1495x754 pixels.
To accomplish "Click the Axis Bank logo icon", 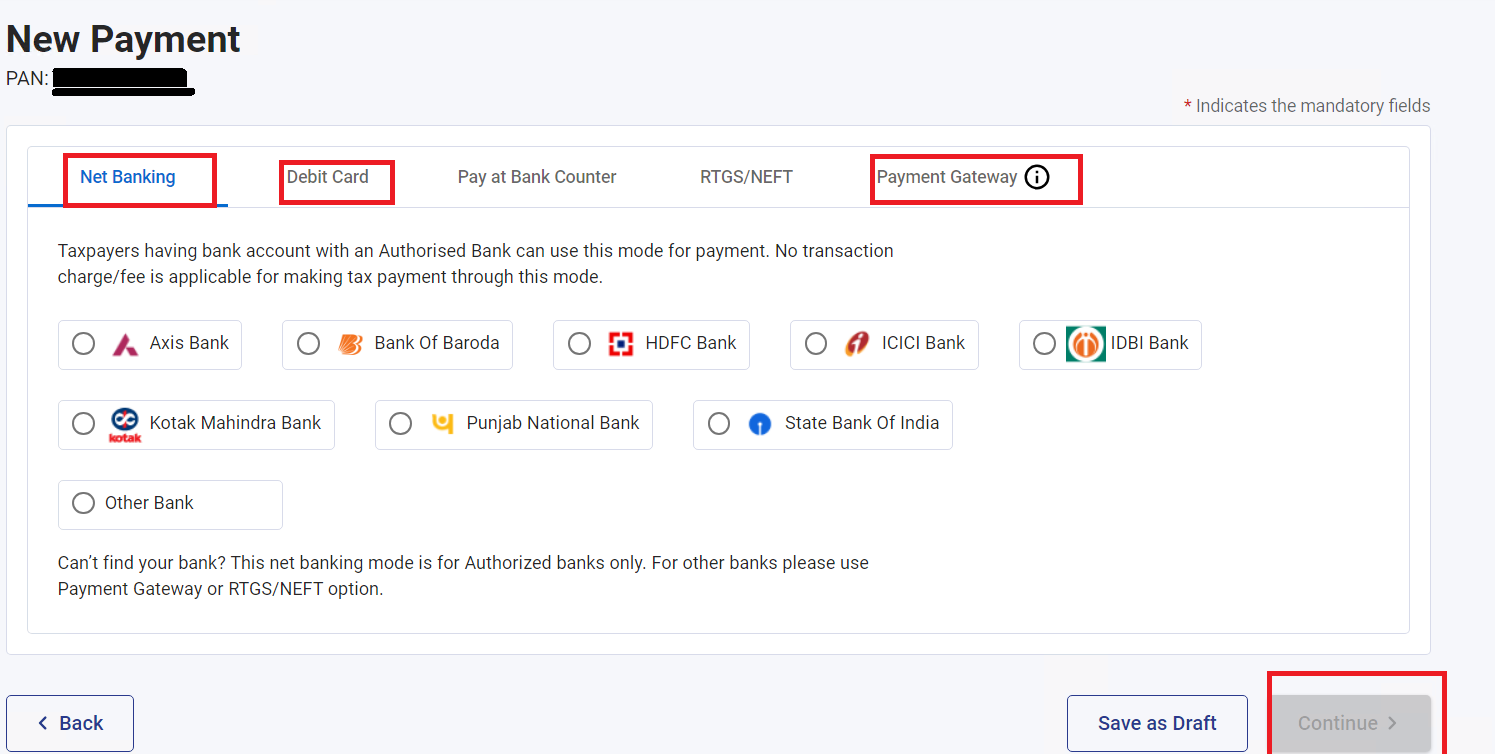I will tap(125, 345).
